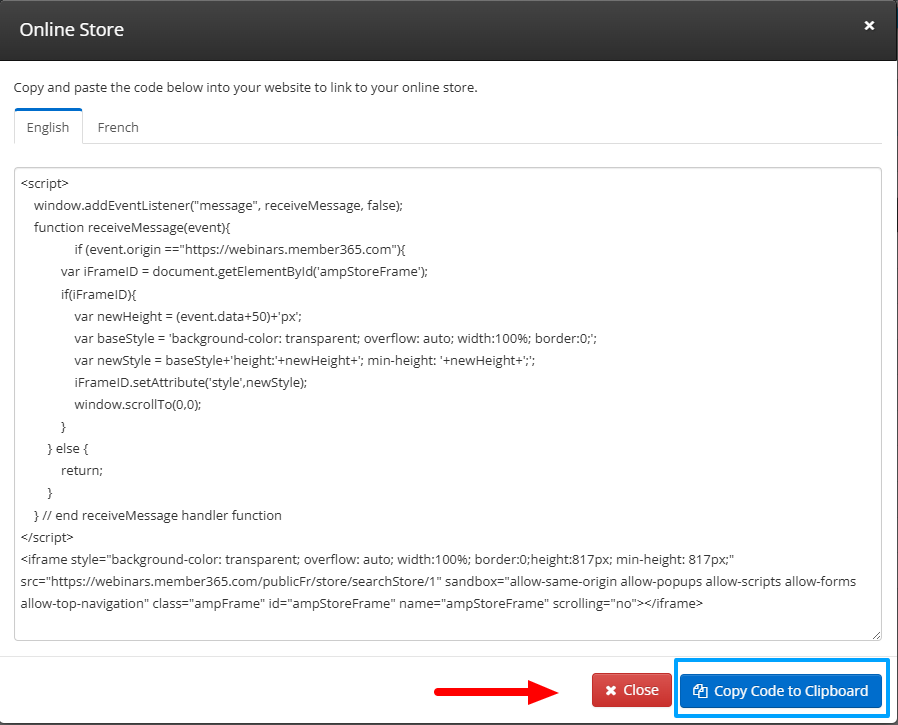The image size is (898, 725).
Task: Click the end receiveMessage handler function comment
Action: pyautogui.click(x=158, y=515)
